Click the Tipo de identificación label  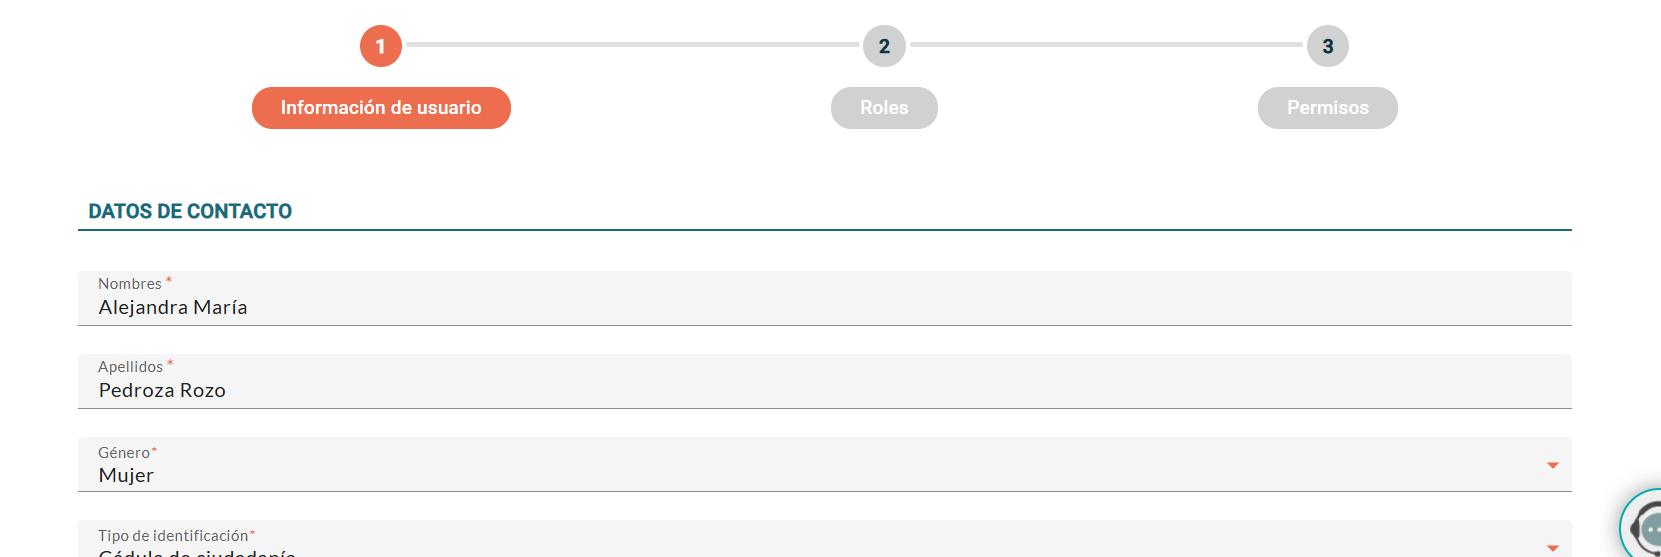click(x=173, y=536)
